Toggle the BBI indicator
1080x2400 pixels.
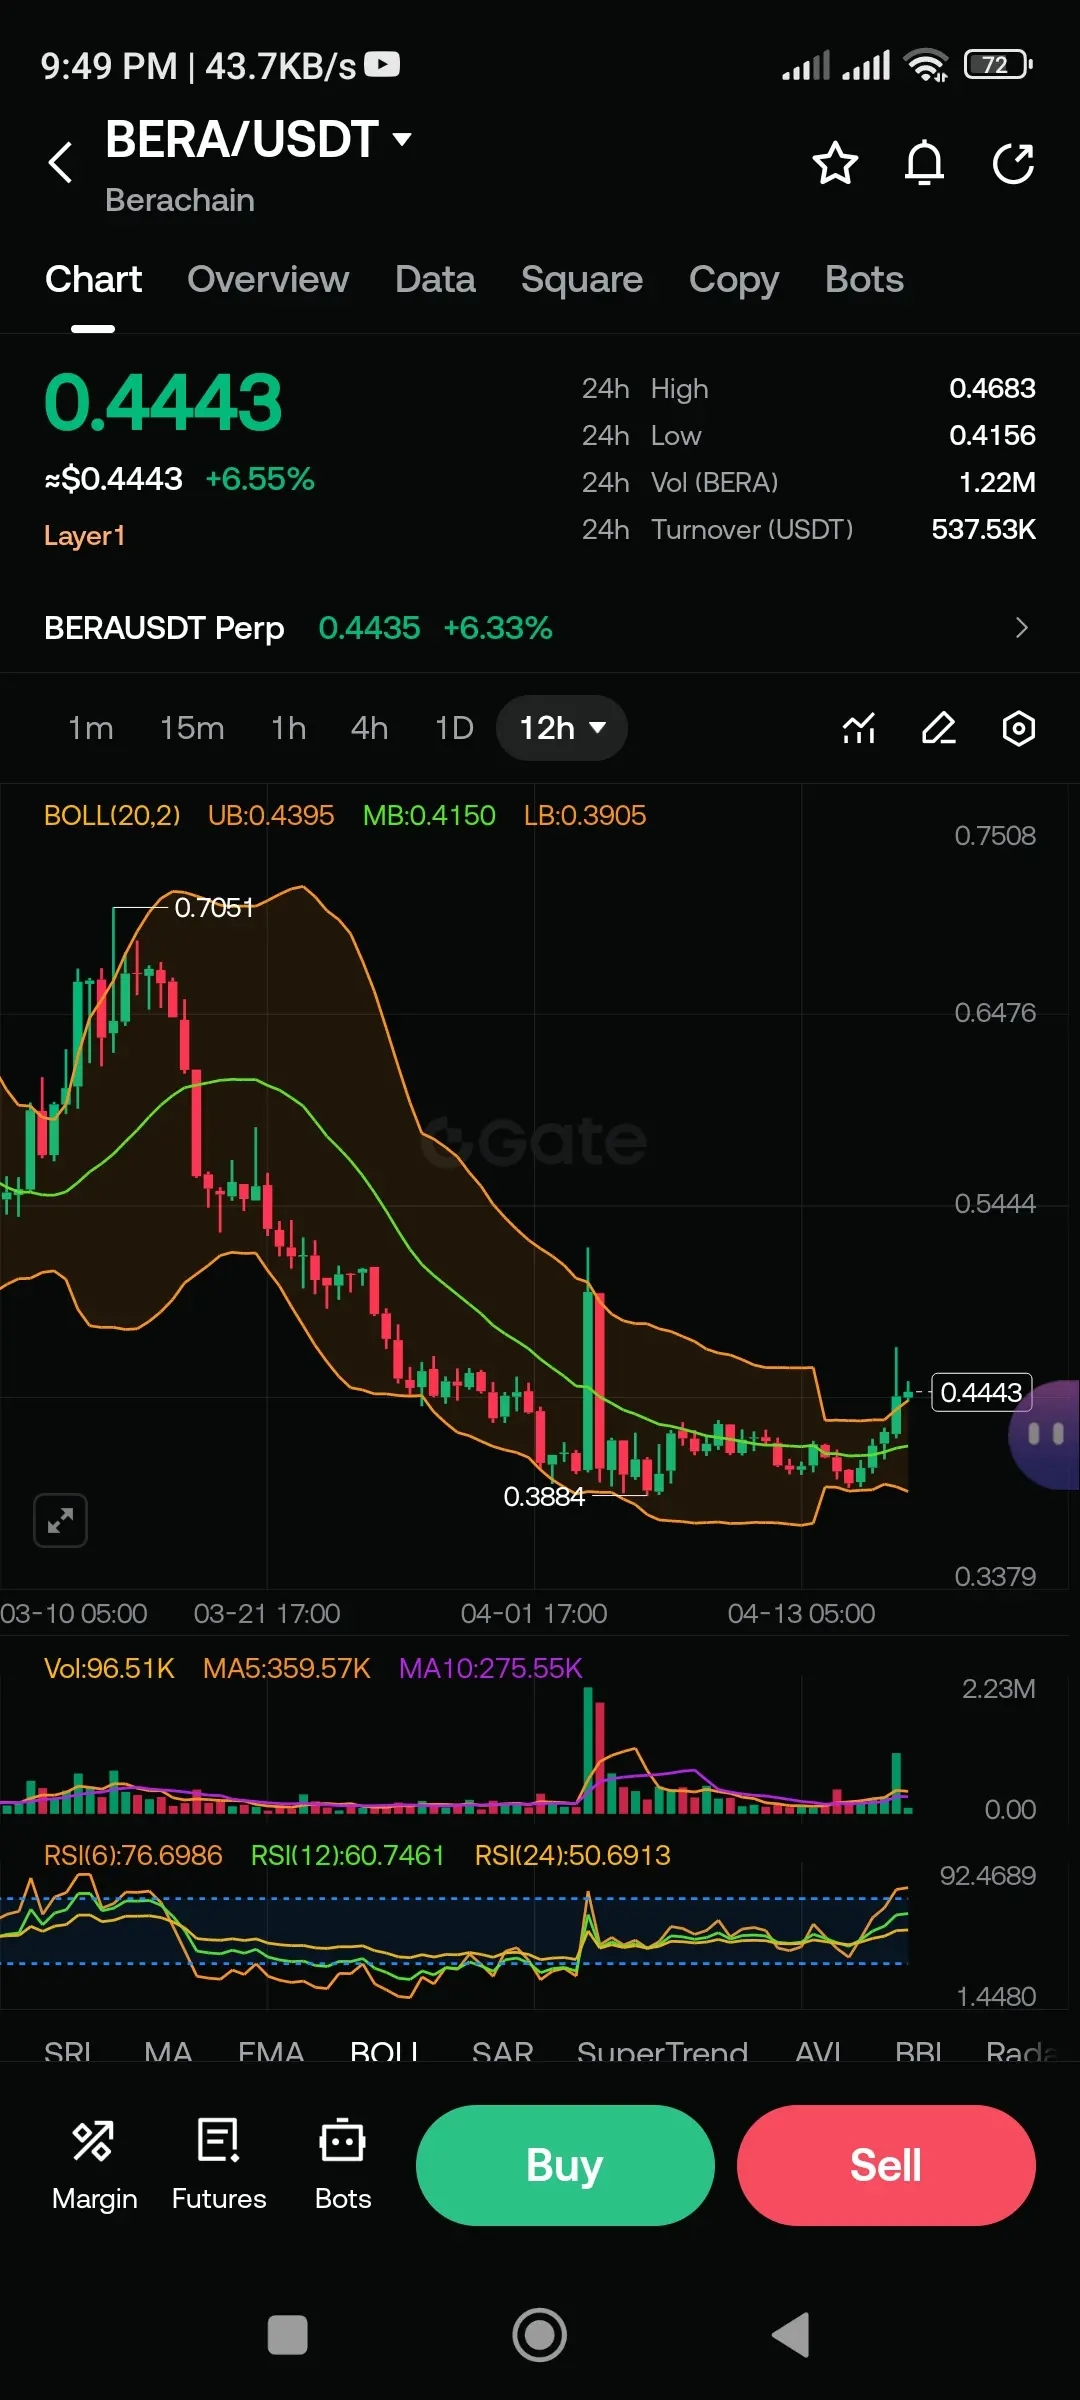click(918, 2054)
